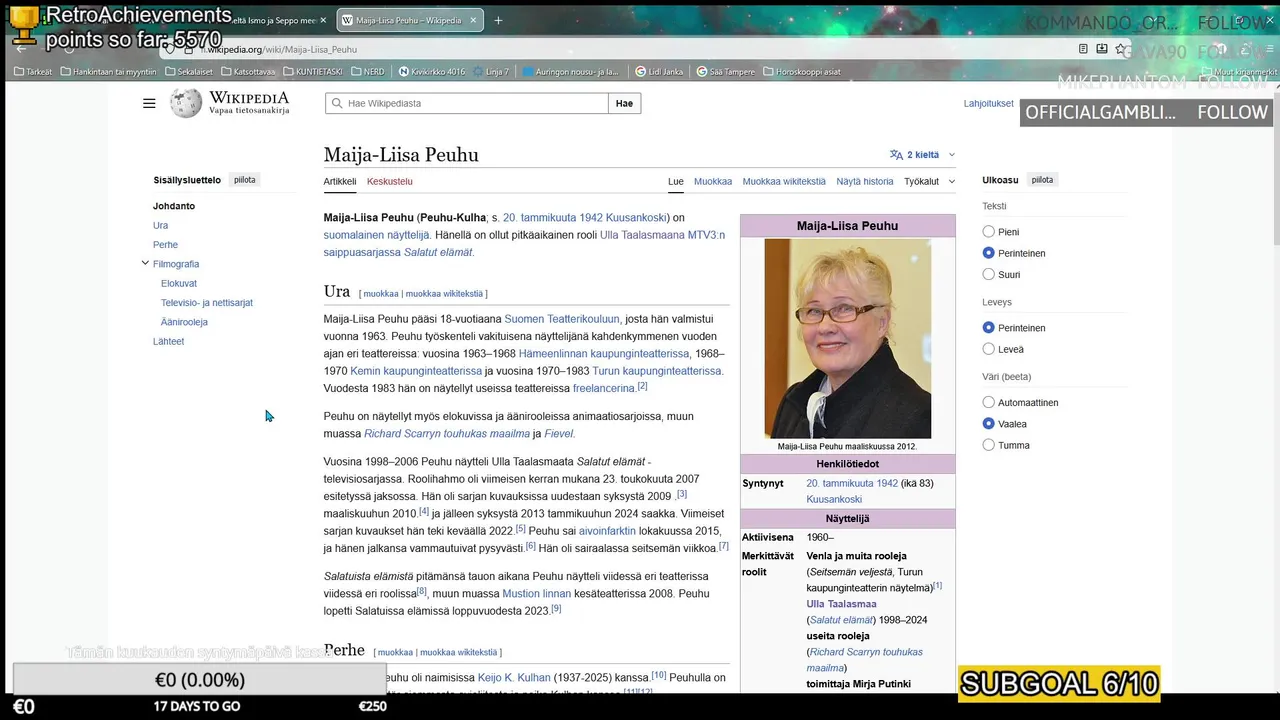Toggle reader view icon in address bar
This screenshot has width=1280, height=720.
[1083, 48]
